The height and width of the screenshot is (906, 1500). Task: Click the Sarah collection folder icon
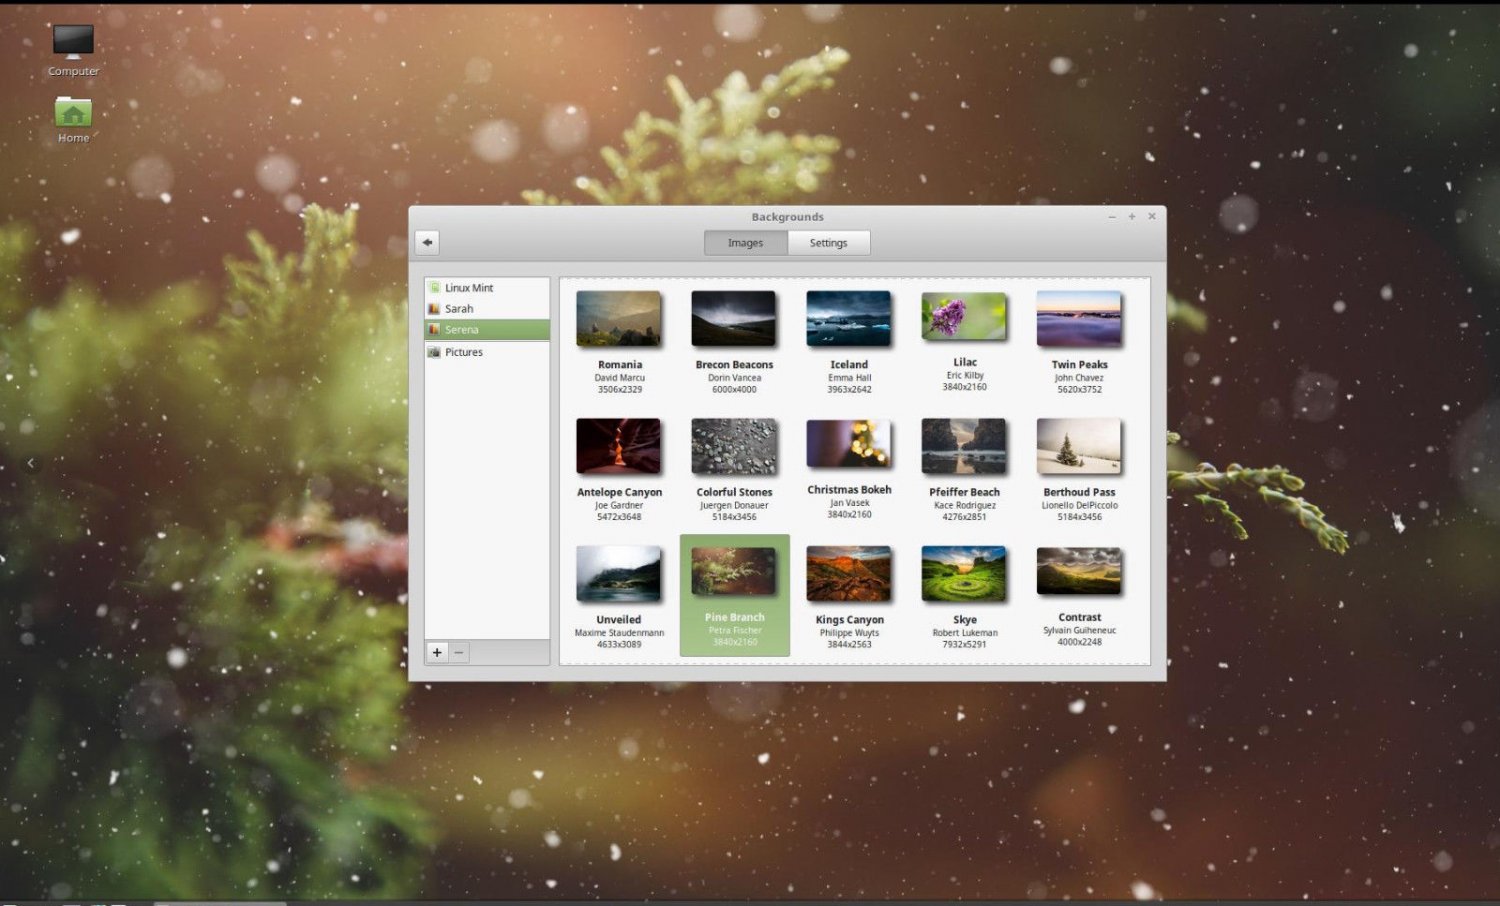pos(435,308)
